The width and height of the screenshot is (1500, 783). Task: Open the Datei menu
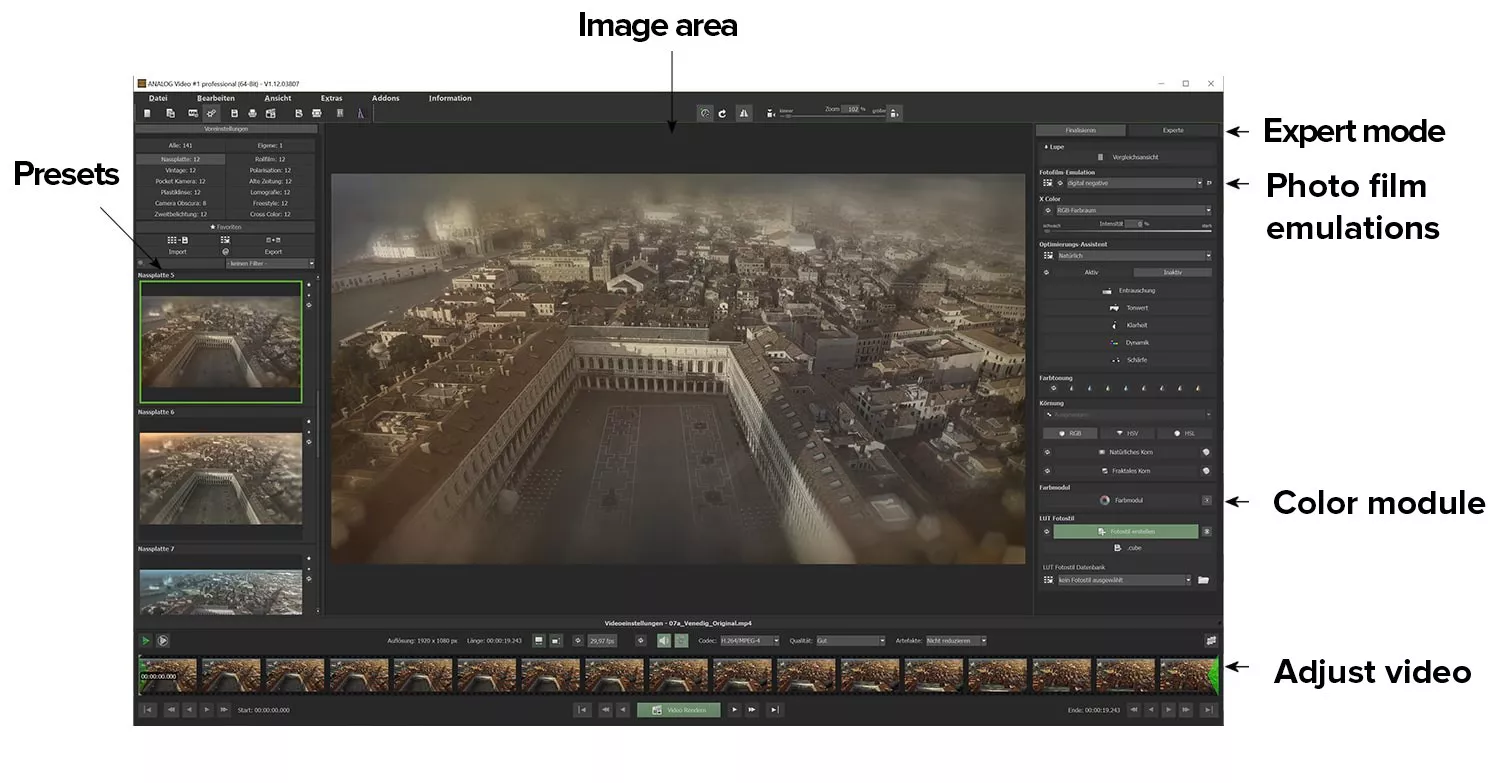158,98
